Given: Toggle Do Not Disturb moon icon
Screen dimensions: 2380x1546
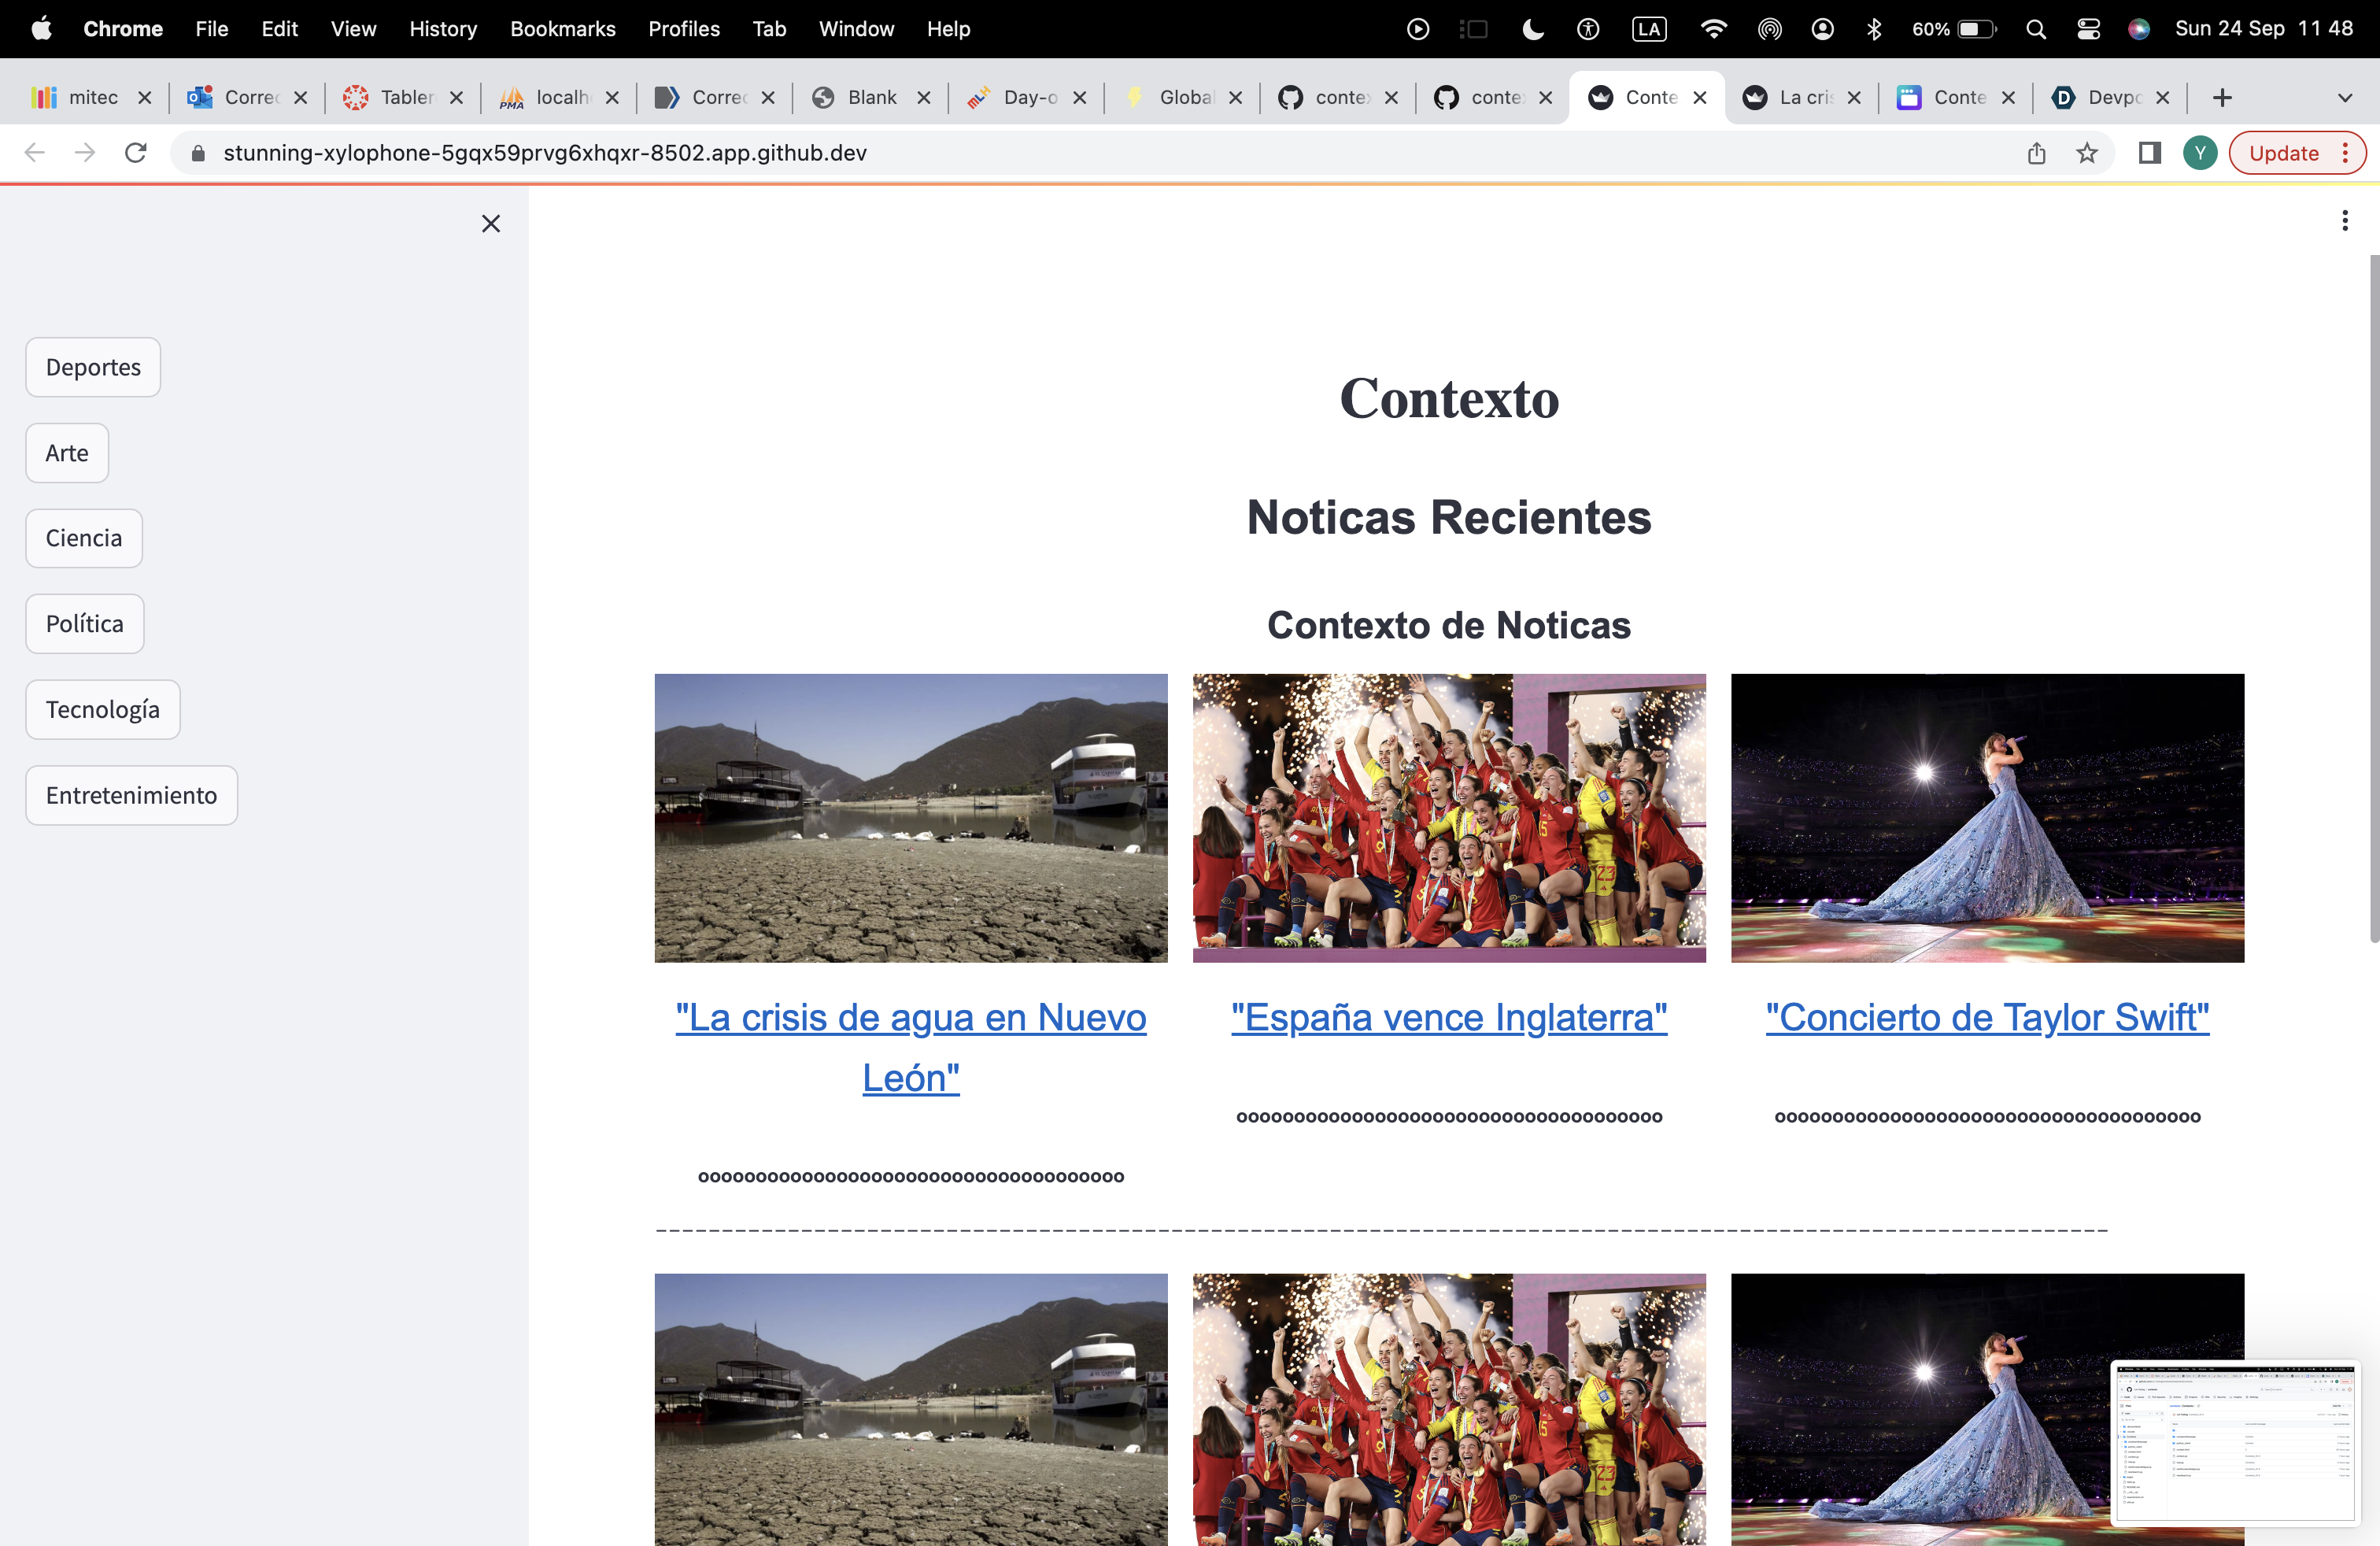Looking at the screenshot, I should (1532, 29).
